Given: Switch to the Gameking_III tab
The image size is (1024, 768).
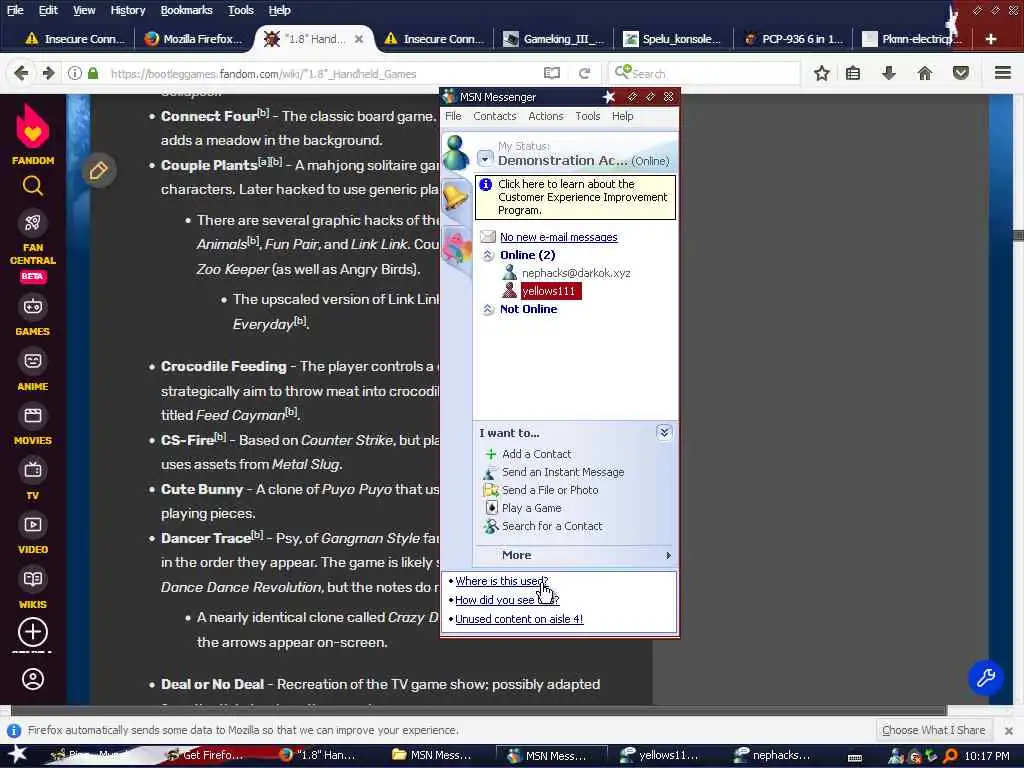Looking at the screenshot, I should pyautogui.click(x=554, y=39).
